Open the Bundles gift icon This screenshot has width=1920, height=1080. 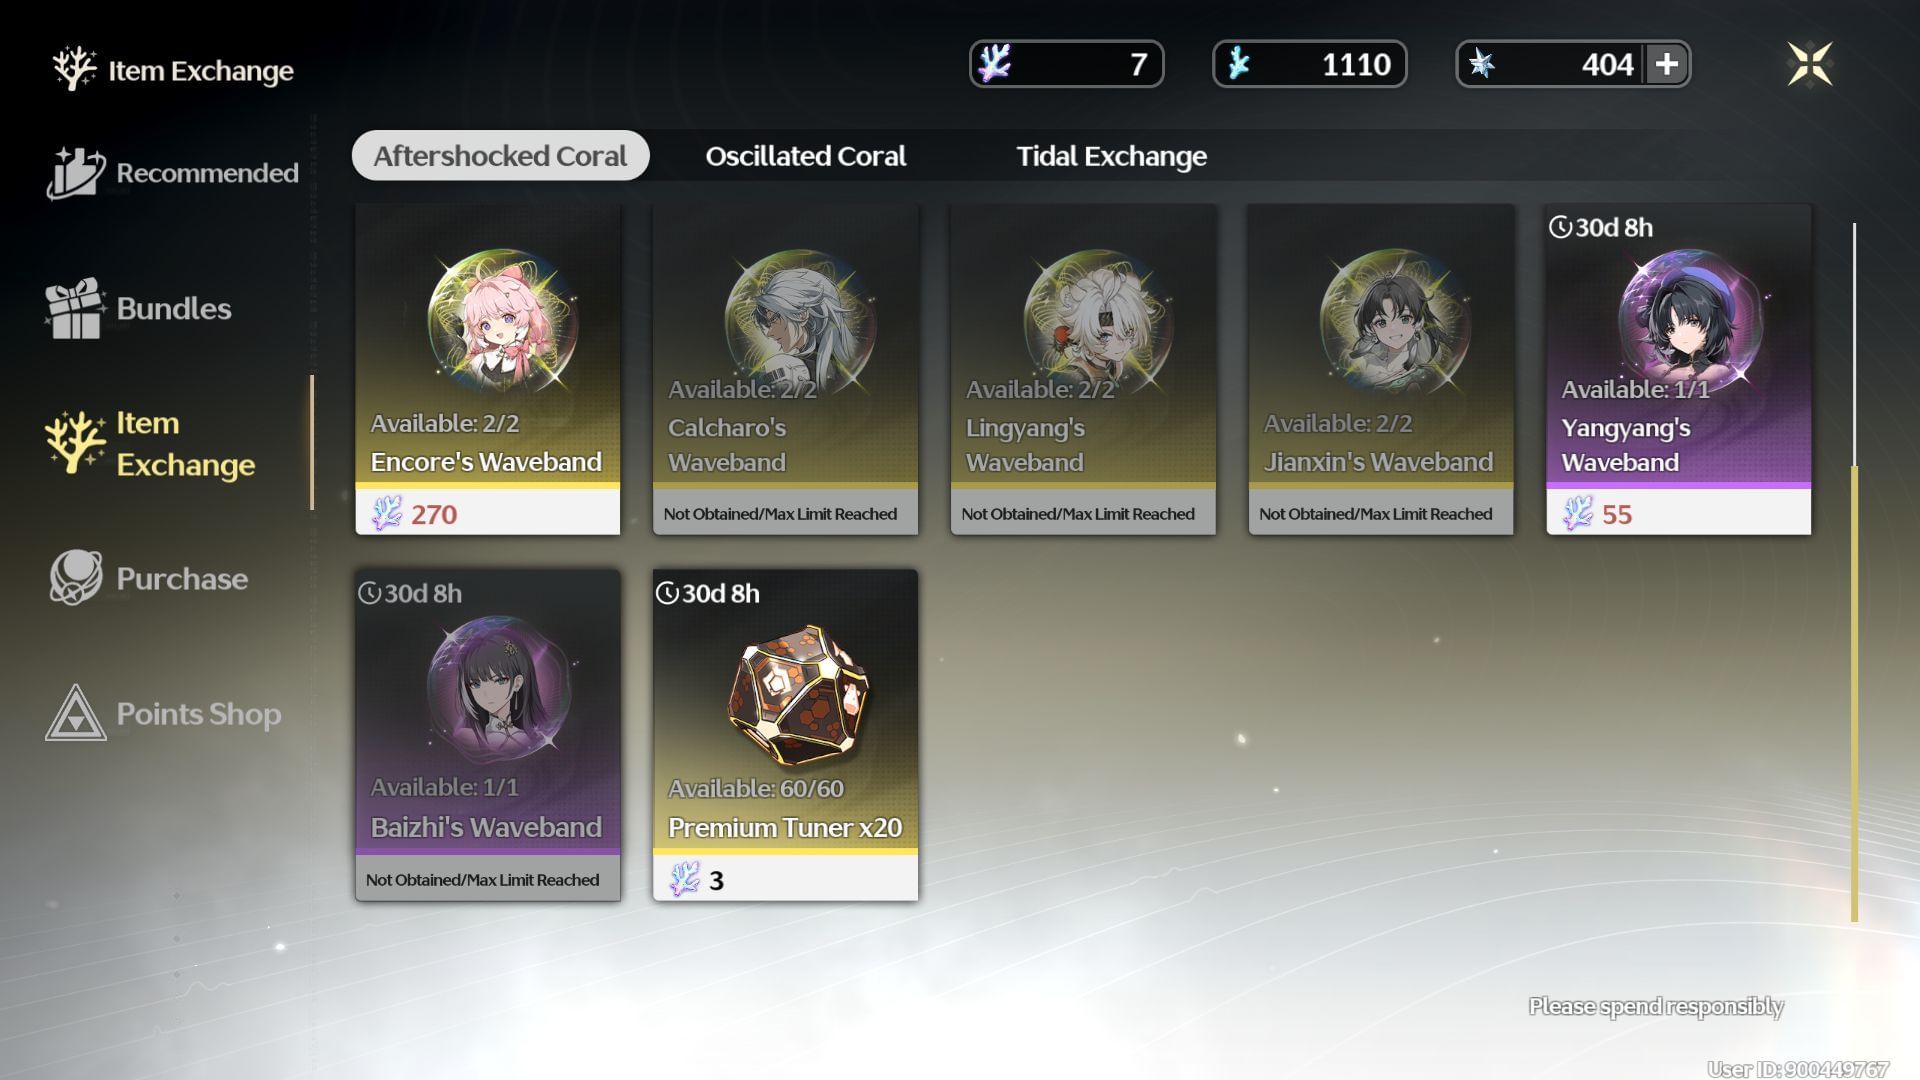[75, 308]
